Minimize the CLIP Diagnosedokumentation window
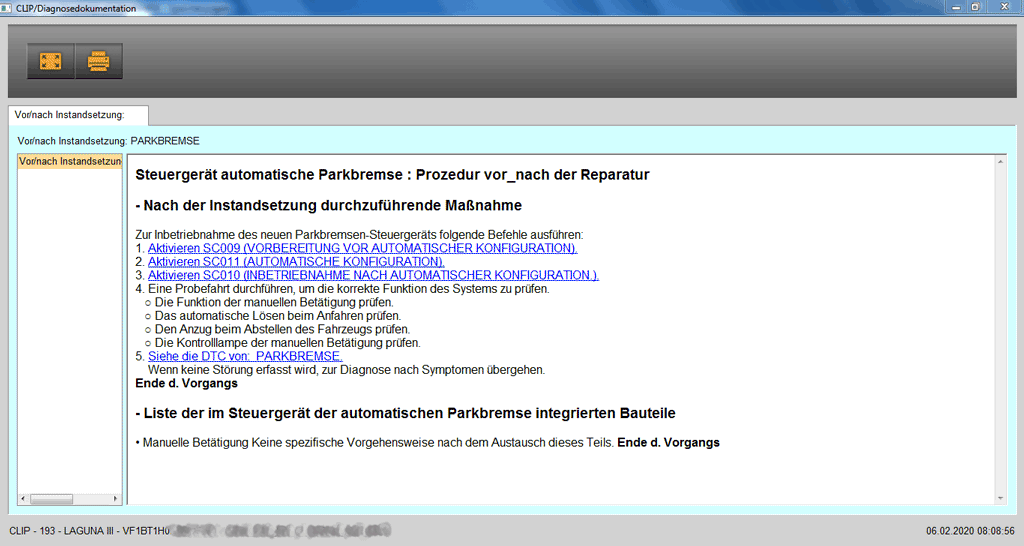The height and width of the screenshot is (546, 1024). click(x=951, y=7)
